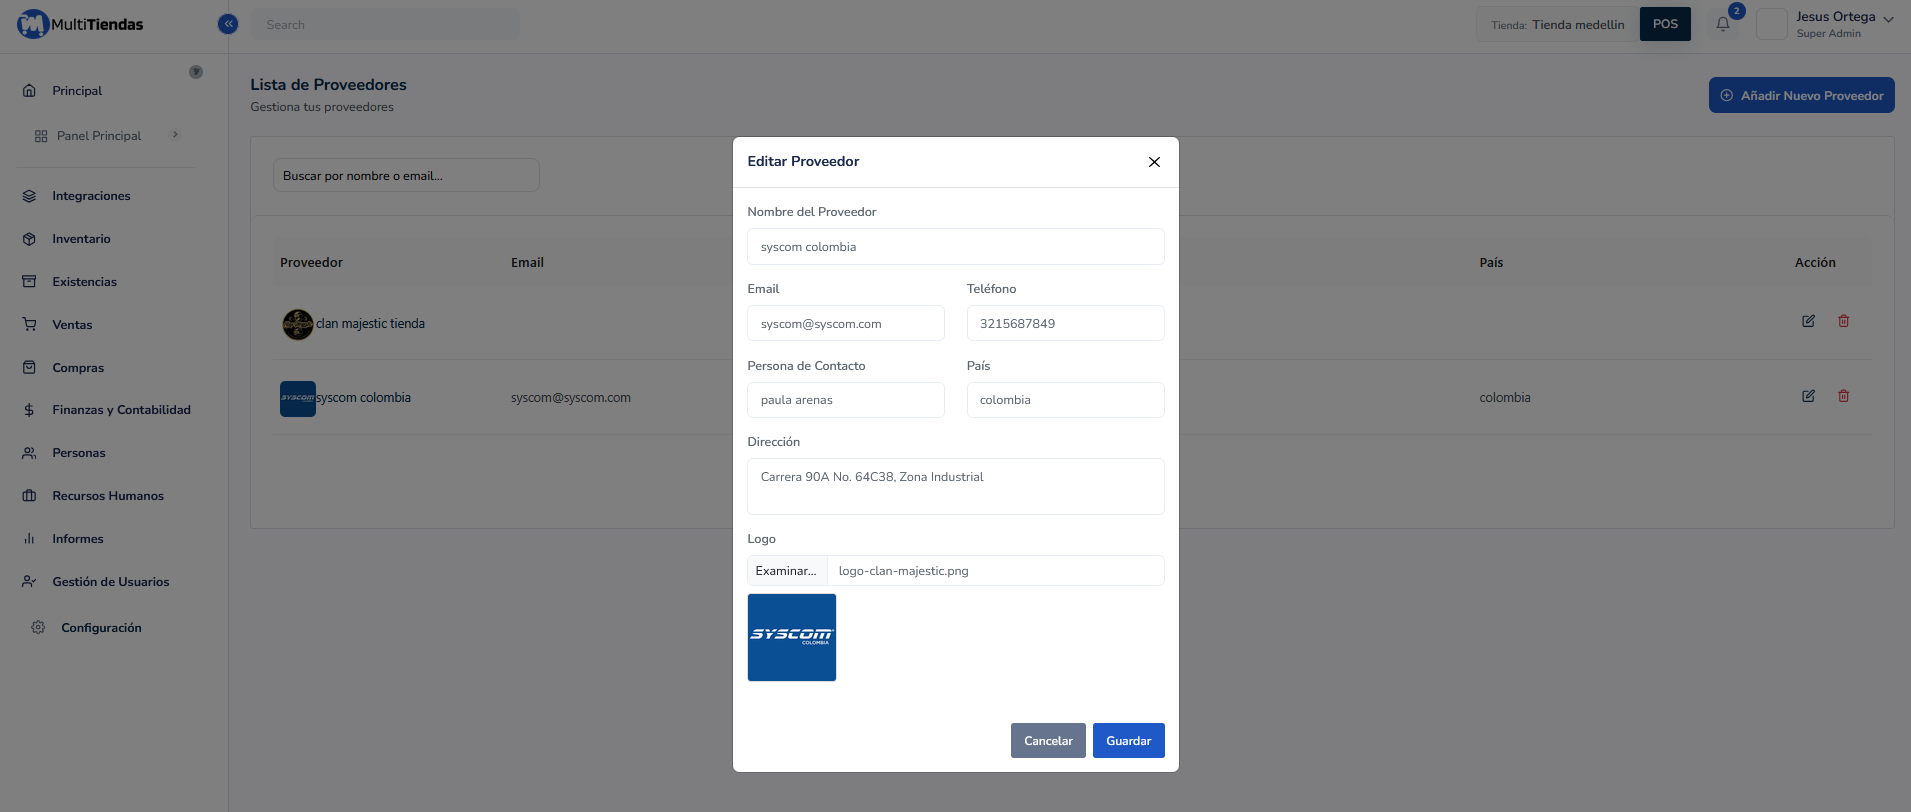Click the Syscom logo preview image
Screen dimensions: 1911x812
tap(792, 638)
